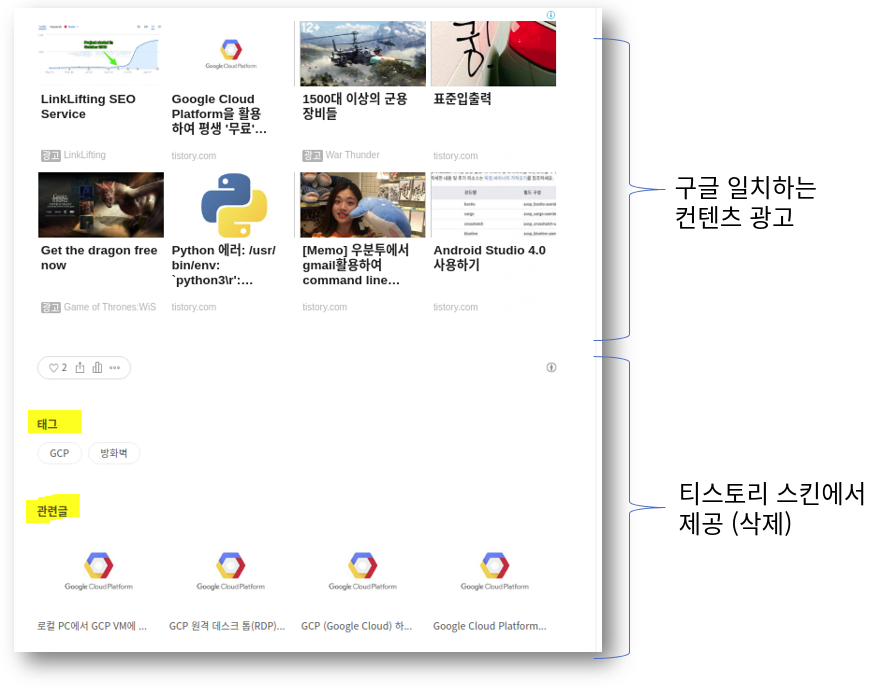Open the Google Cloud Platform logo thumbnail in ads
This screenshot has width=895, height=689.
231,53
